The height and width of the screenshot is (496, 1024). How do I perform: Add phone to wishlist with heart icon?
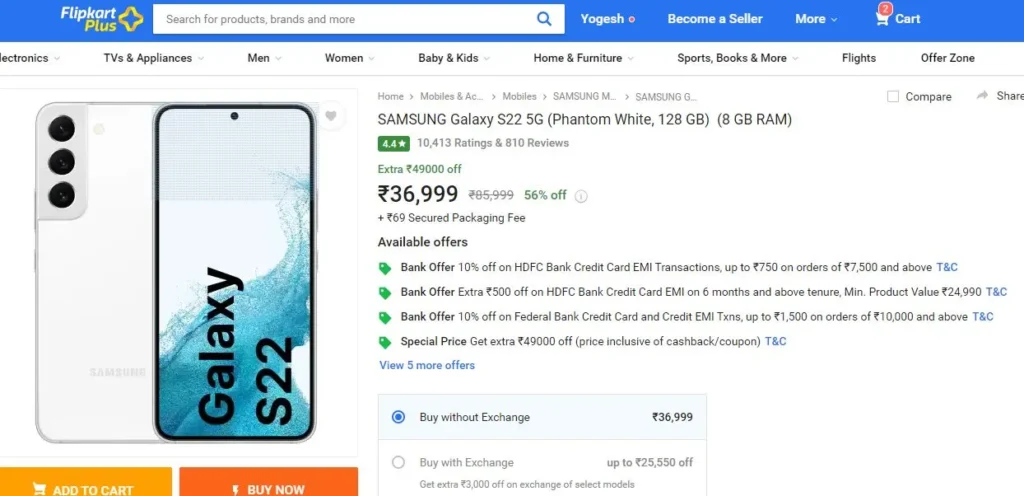point(331,116)
